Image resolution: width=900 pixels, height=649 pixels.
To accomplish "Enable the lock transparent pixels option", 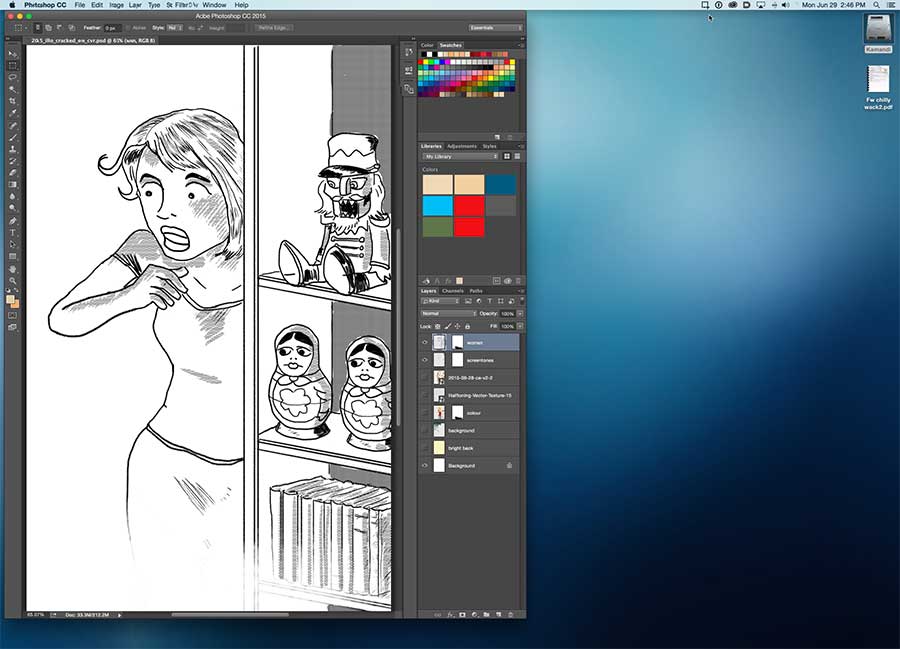I will (436, 325).
